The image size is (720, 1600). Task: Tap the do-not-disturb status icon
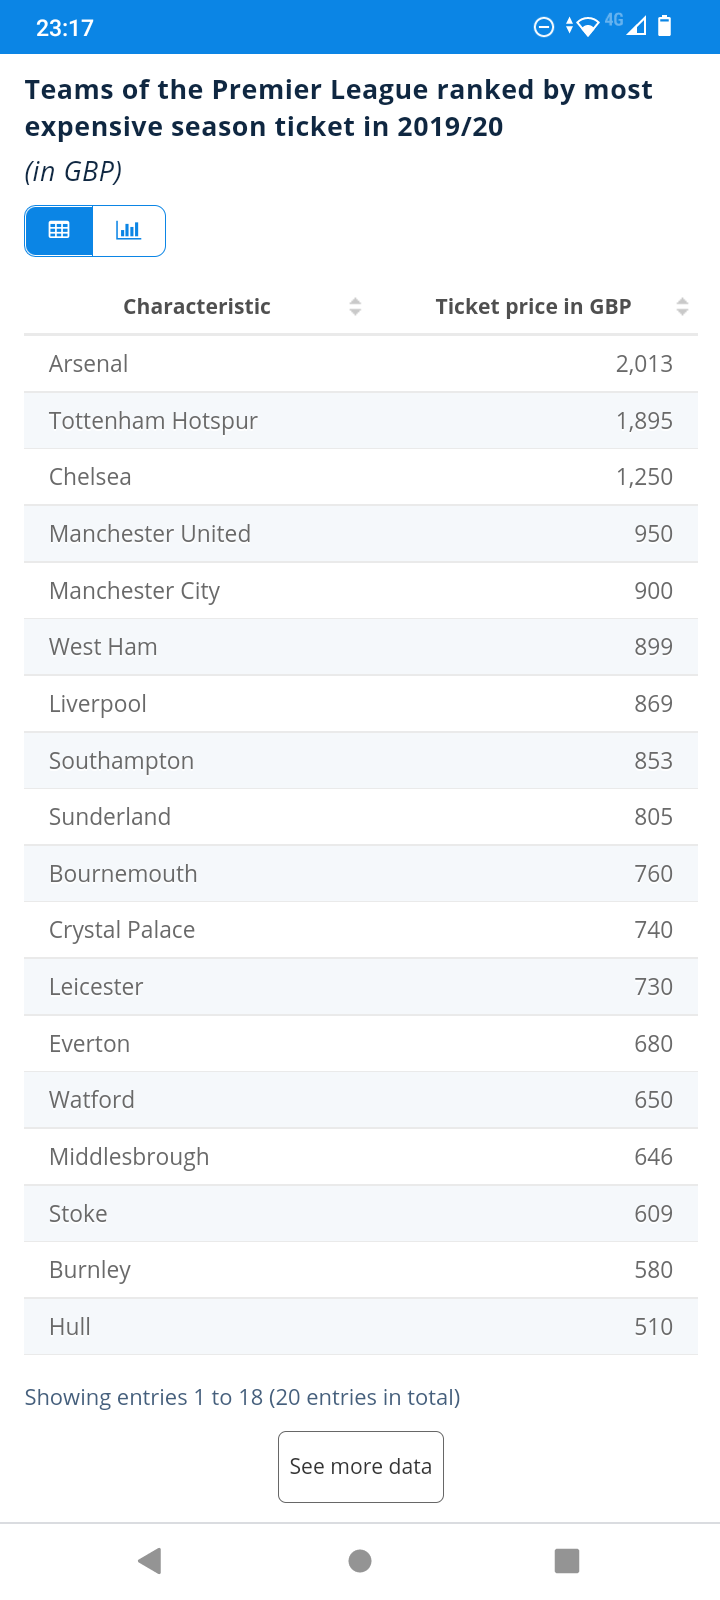click(544, 27)
